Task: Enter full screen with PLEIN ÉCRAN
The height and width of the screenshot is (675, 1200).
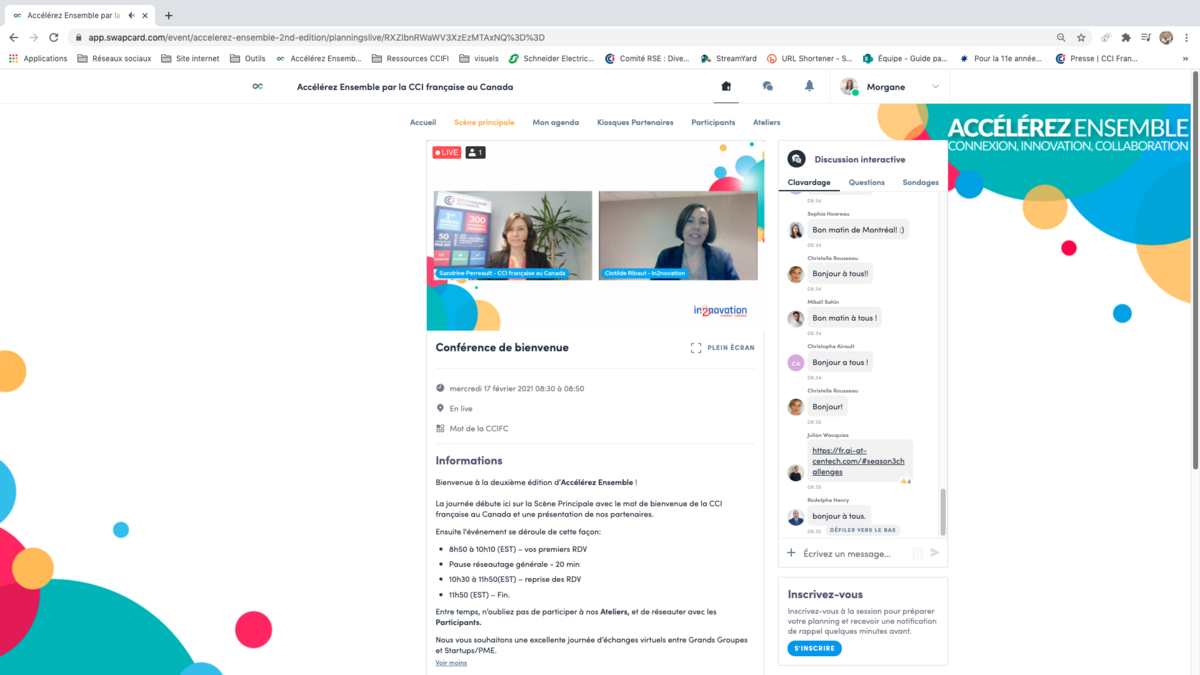Action: (x=722, y=348)
